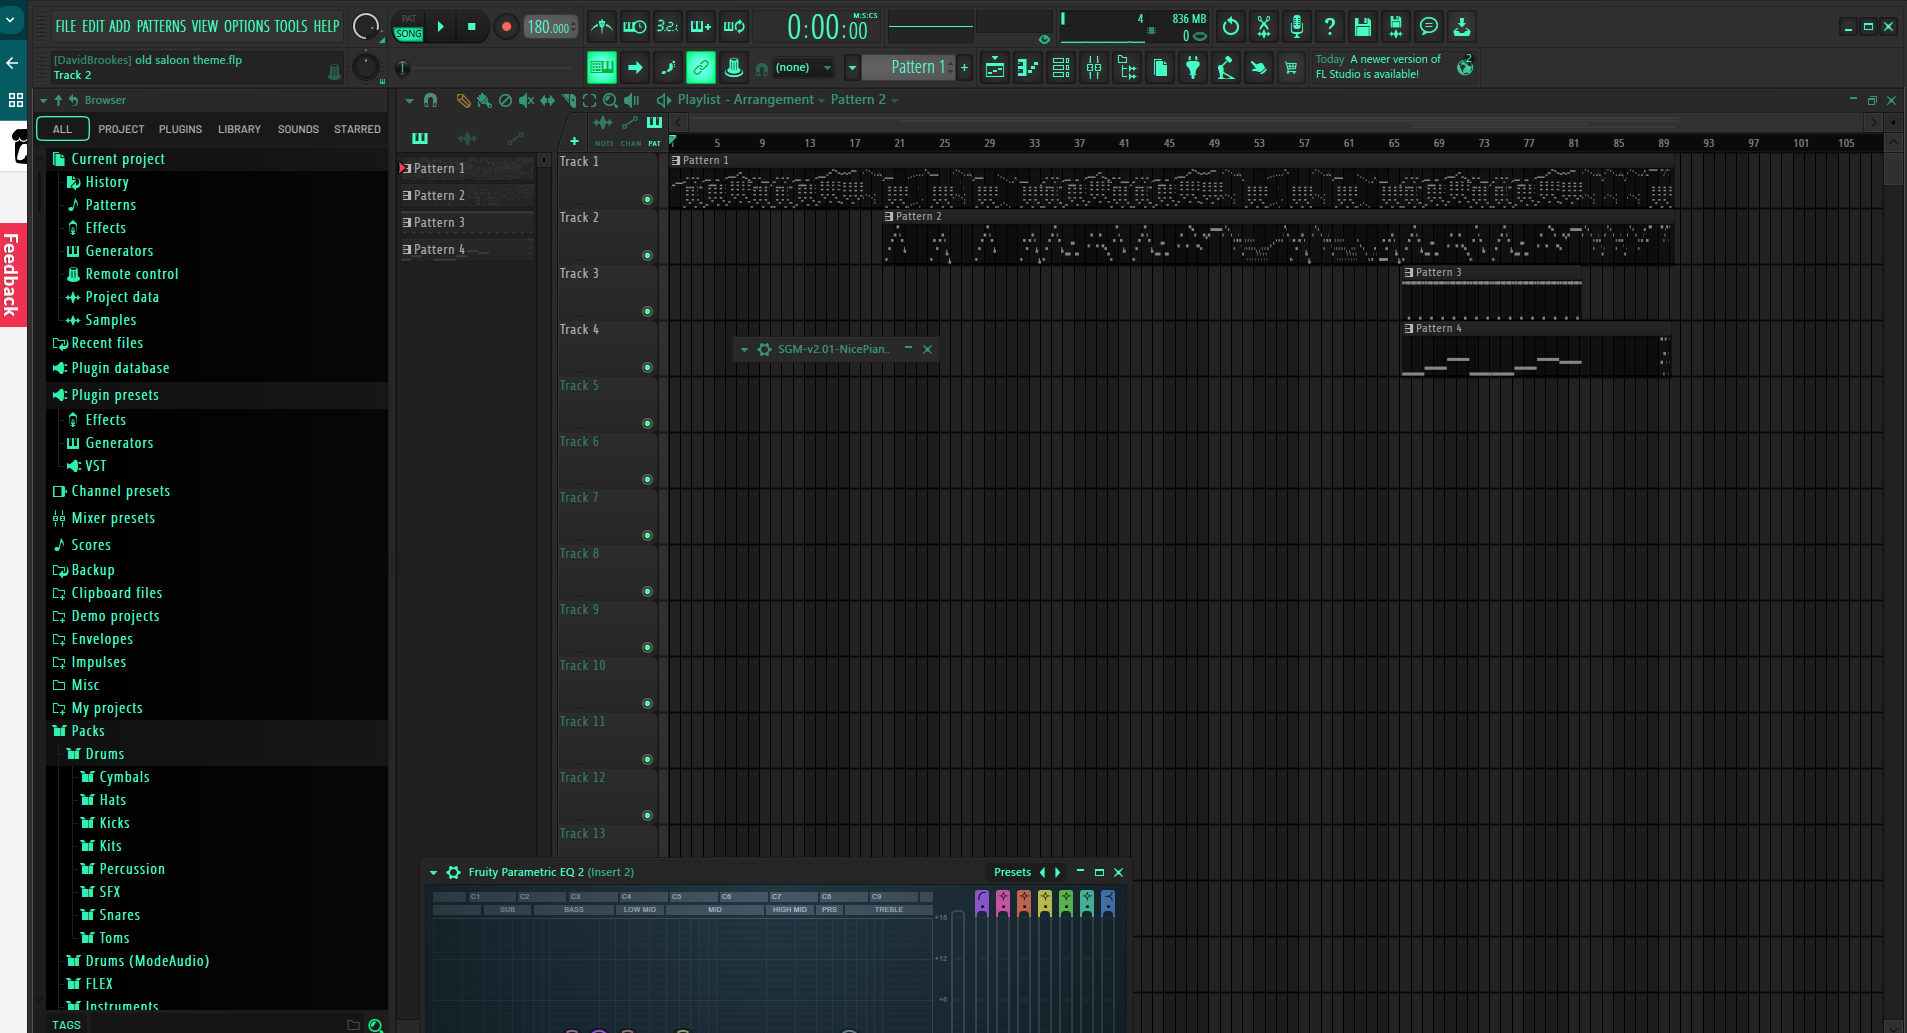Open the metronome icon in transport bar
This screenshot has height=1033, width=1907.
pos(601,27)
